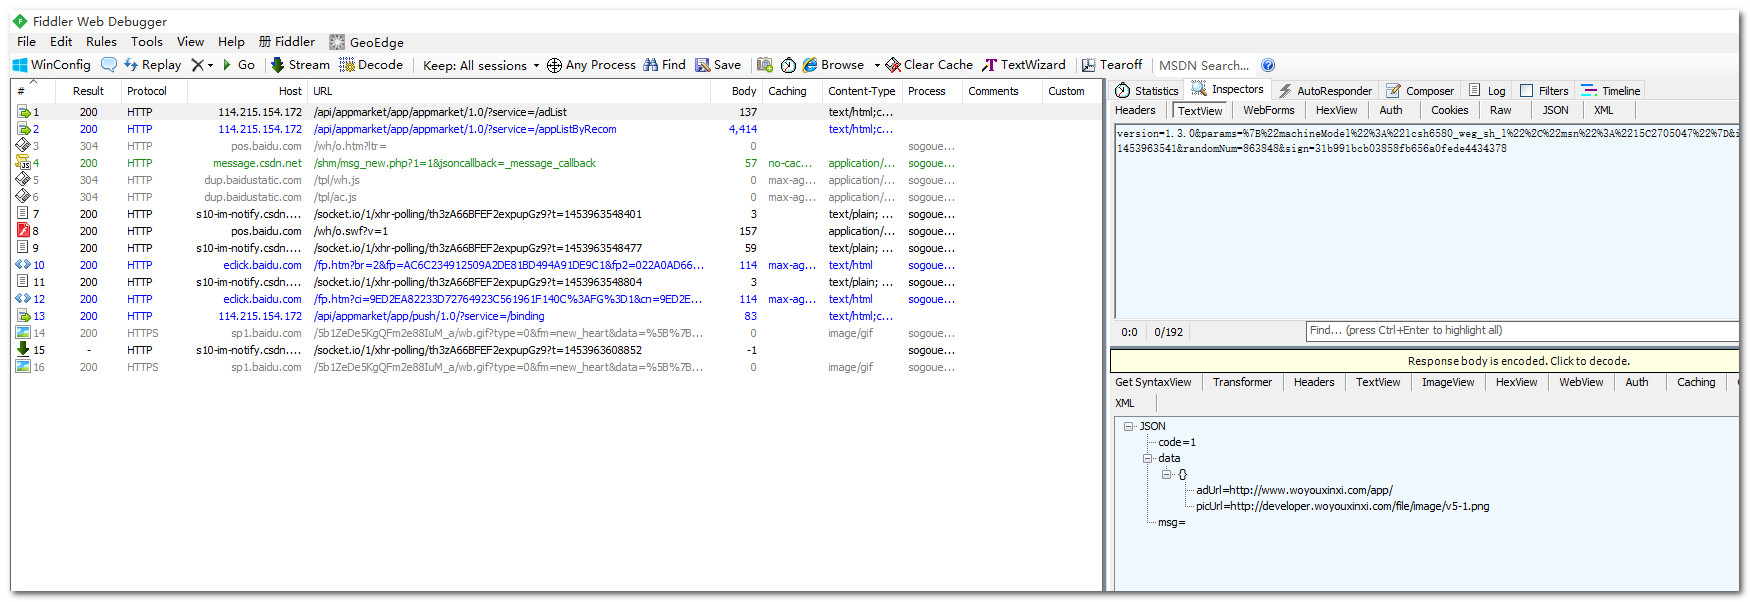Open the GeoEdge menu
1750x602 pixels.
(x=367, y=42)
